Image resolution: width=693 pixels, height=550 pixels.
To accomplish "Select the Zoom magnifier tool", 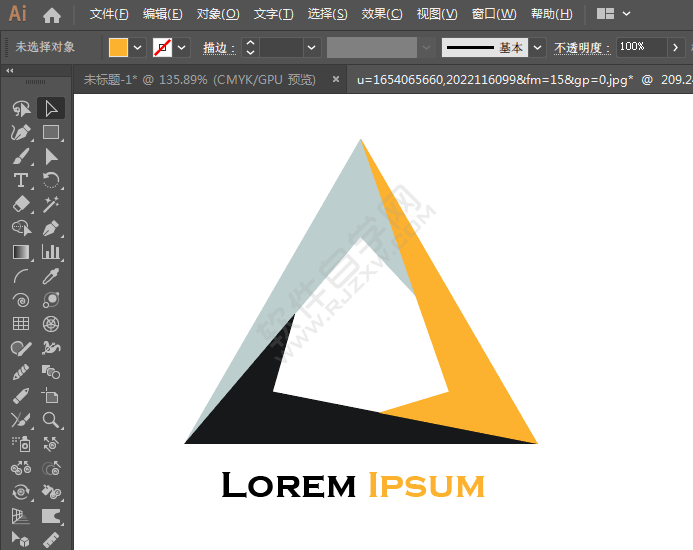I will pyautogui.click(x=50, y=420).
